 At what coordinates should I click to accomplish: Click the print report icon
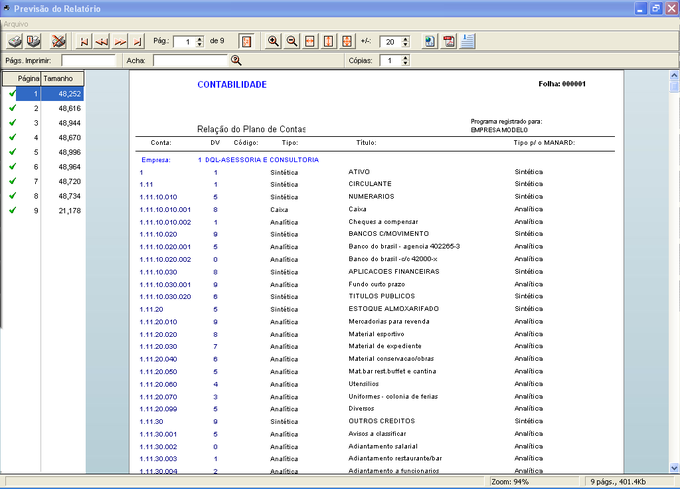coord(15,41)
